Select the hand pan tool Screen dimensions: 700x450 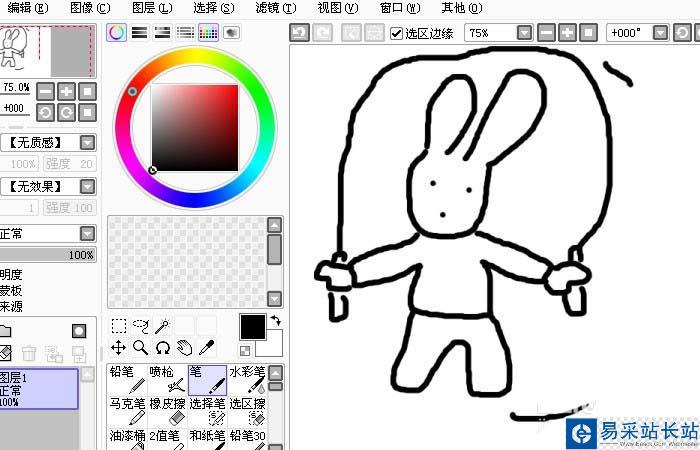tap(184, 347)
